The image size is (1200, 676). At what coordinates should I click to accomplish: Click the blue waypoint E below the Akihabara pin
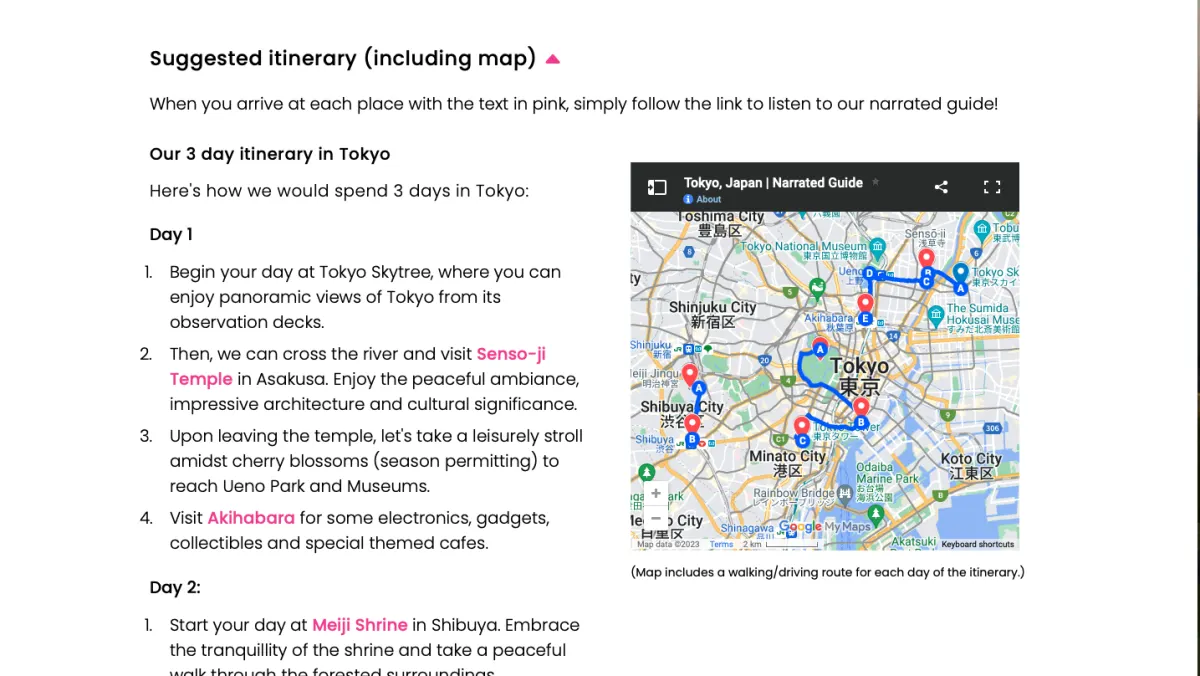point(865,319)
